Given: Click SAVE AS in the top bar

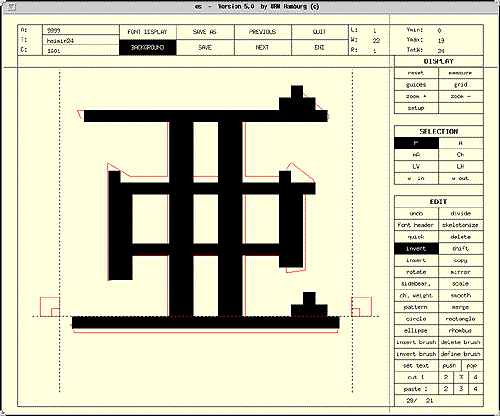Looking at the screenshot, I should coord(205,32).
